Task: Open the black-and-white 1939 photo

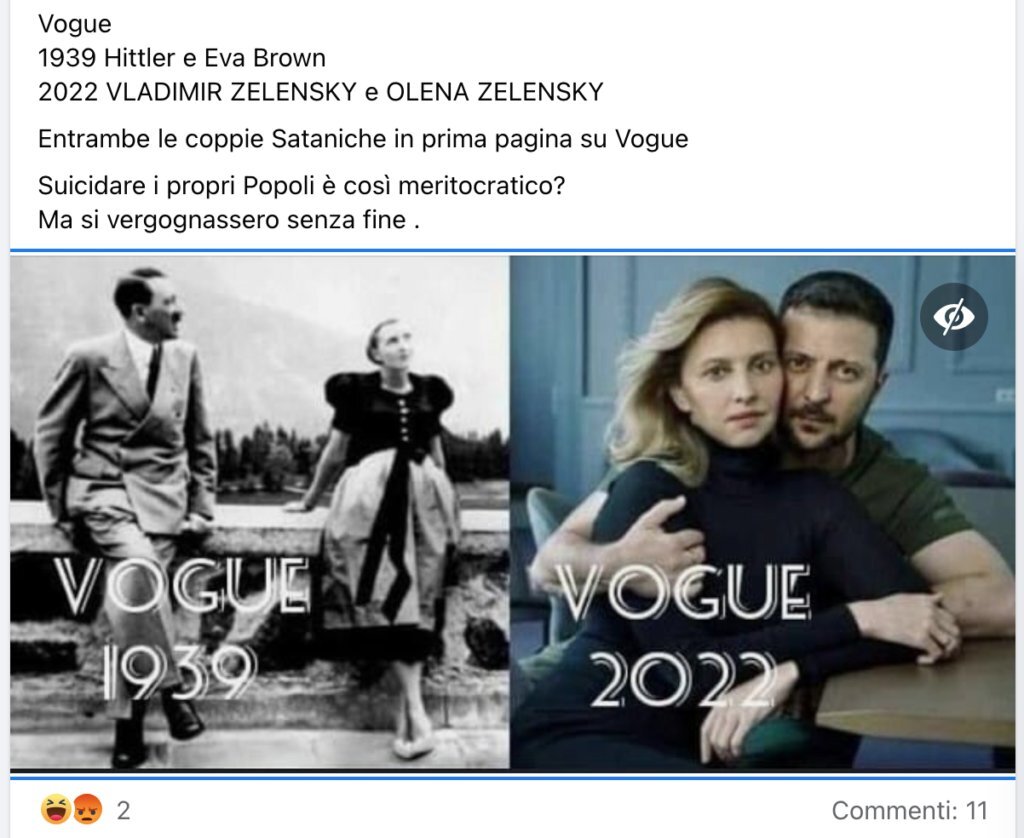Action: tap(259, 512)
